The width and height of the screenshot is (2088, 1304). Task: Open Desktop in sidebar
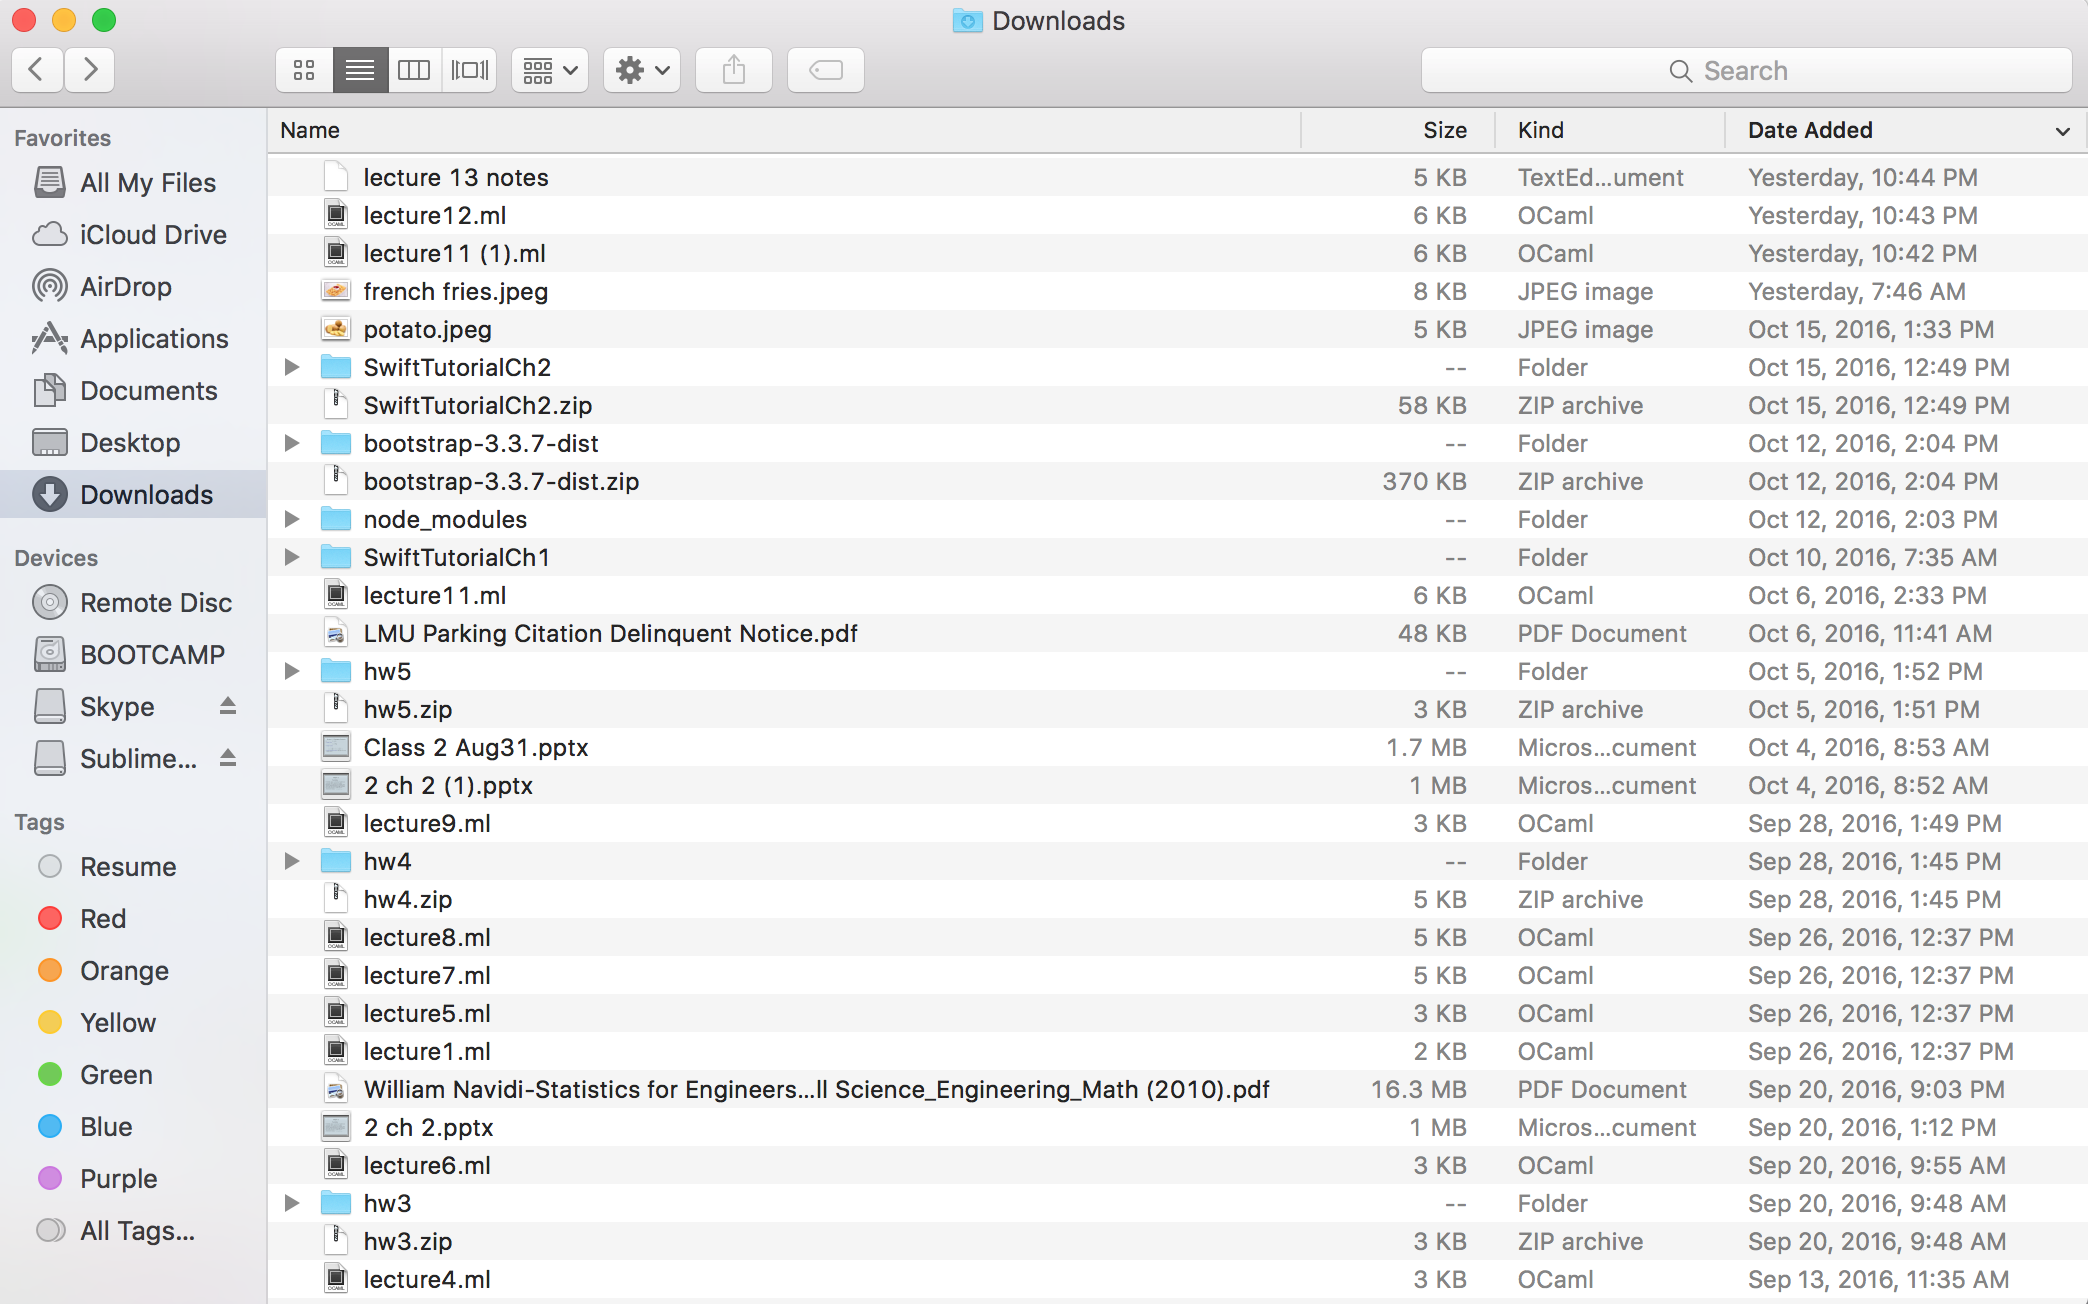tap(133, 443)
